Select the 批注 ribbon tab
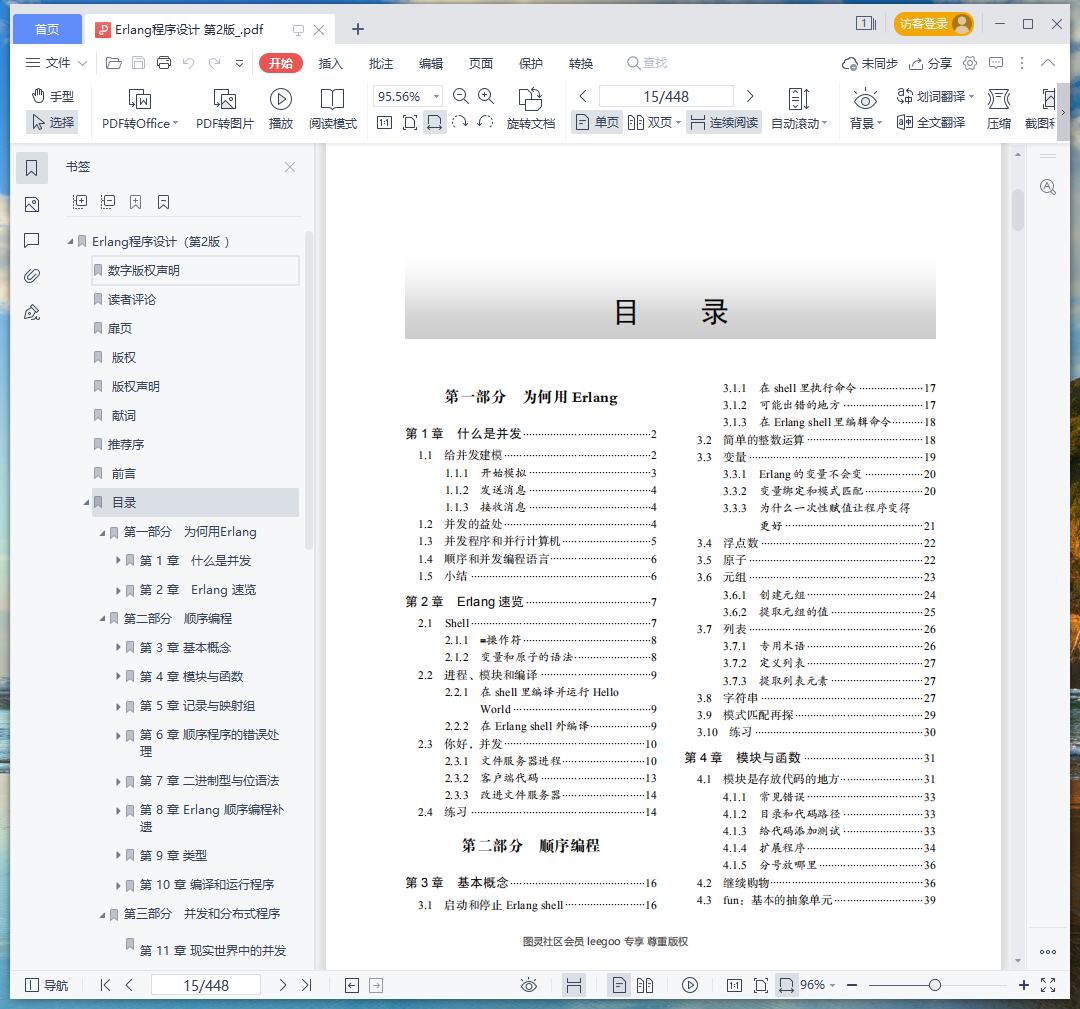 tap(381, 63)
